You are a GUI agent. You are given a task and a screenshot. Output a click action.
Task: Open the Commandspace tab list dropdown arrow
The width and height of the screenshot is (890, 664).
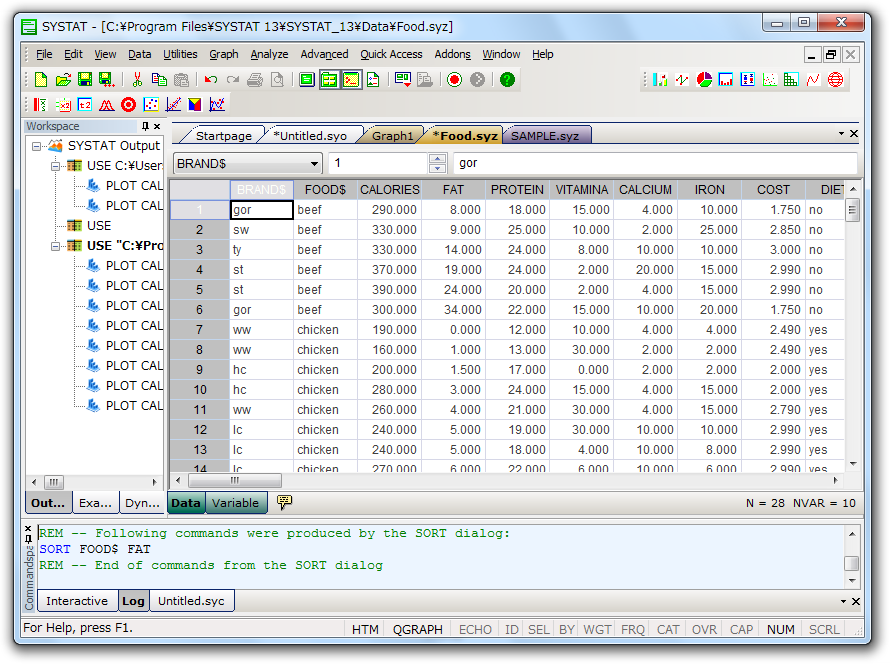click(x=843, y=601)
